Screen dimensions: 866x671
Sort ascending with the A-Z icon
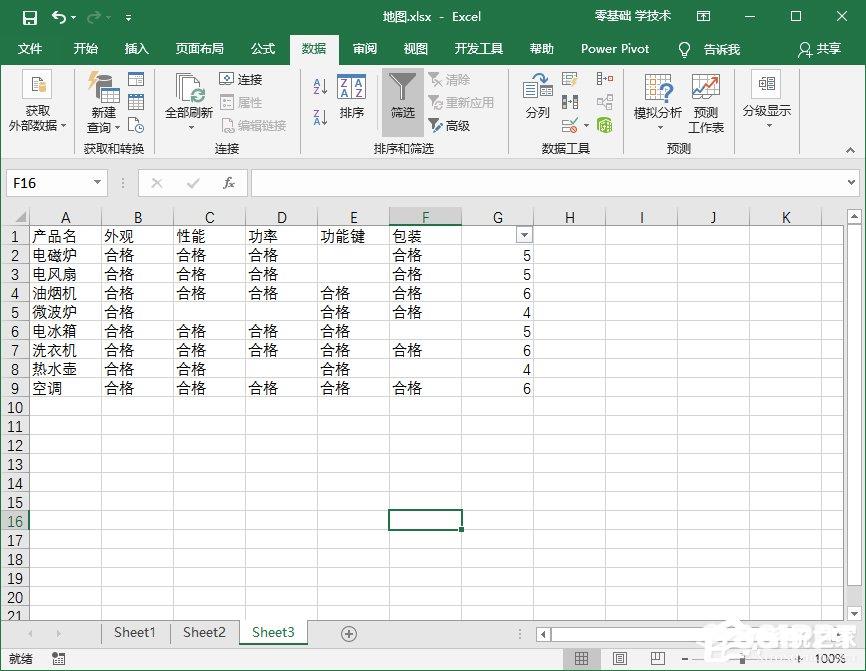pos(320,86)
